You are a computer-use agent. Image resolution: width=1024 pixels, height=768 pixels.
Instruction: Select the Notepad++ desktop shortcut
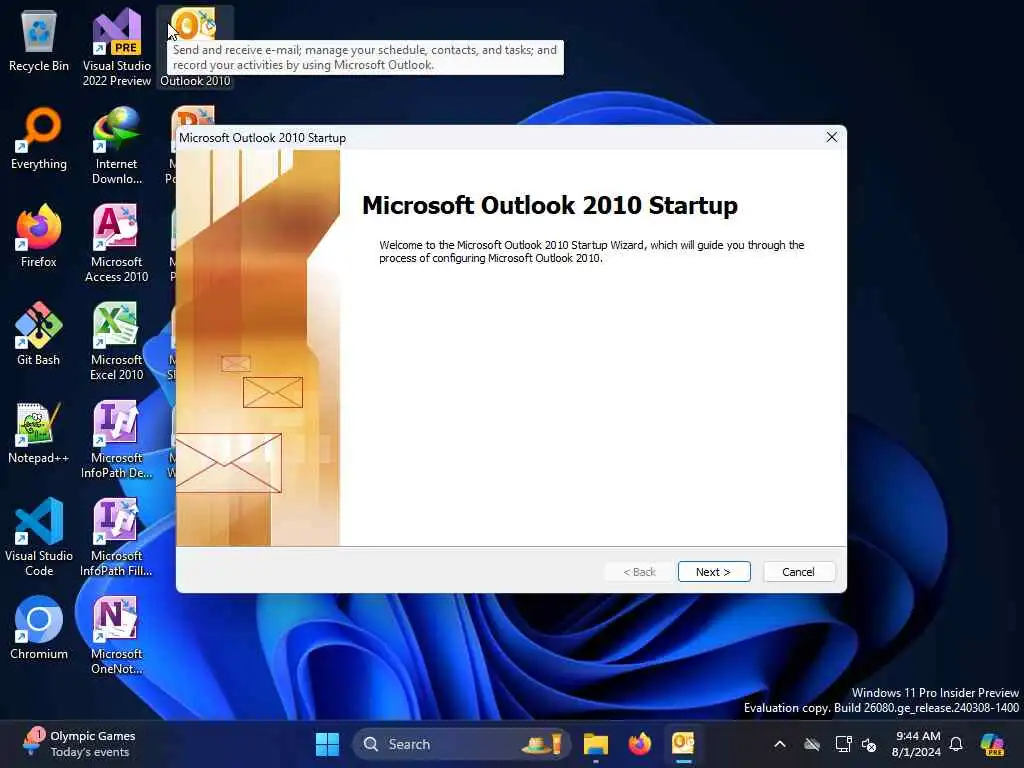tap(39, 433)
